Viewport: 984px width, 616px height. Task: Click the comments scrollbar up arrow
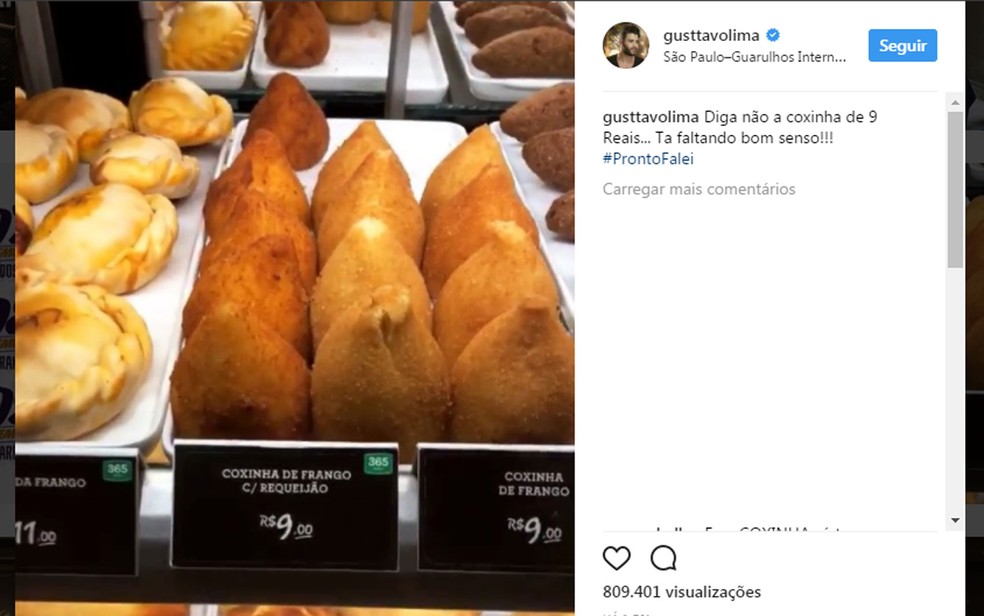tap(955, 102)
